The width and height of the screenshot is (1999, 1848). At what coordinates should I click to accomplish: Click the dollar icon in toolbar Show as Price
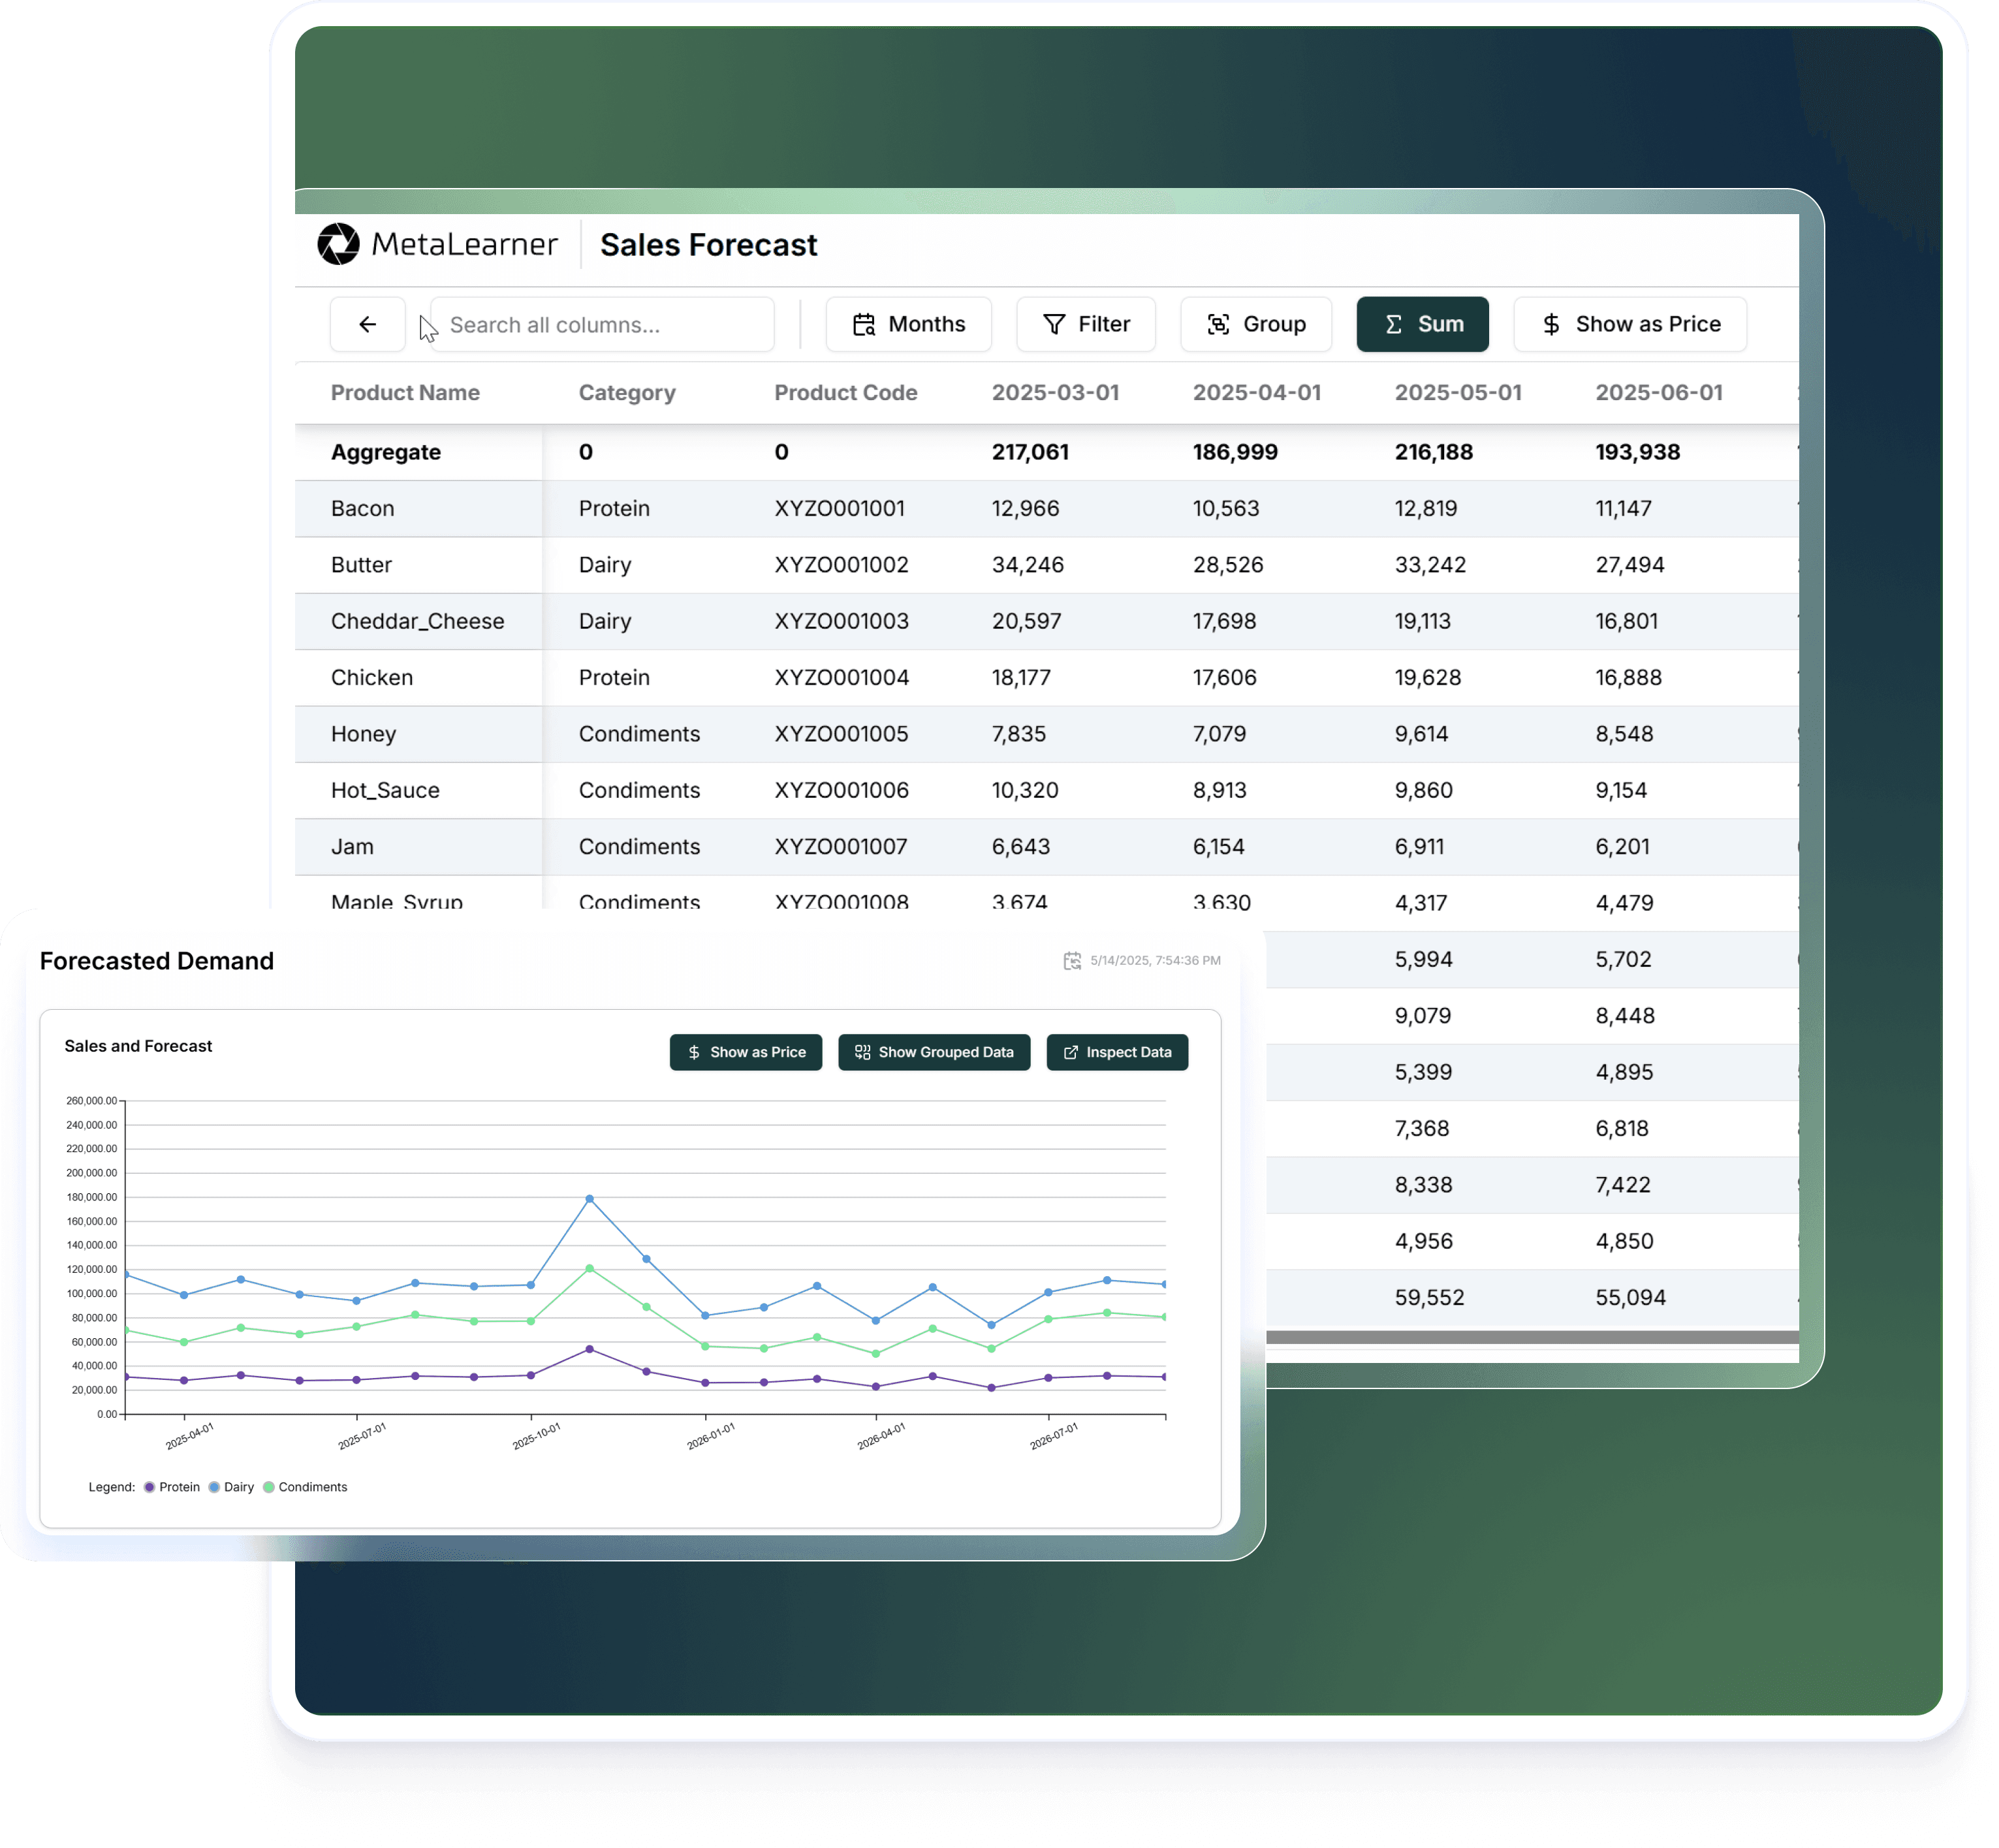coord(1551,324)
